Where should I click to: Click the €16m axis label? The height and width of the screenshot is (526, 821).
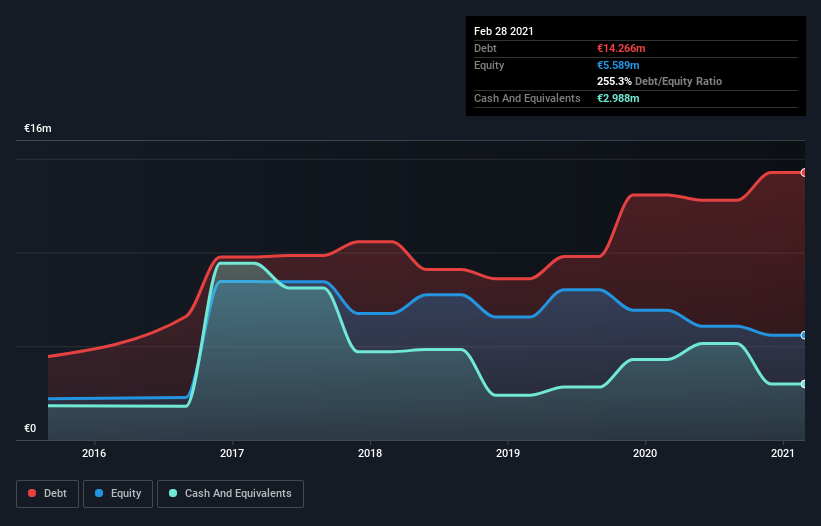(38, 128)
